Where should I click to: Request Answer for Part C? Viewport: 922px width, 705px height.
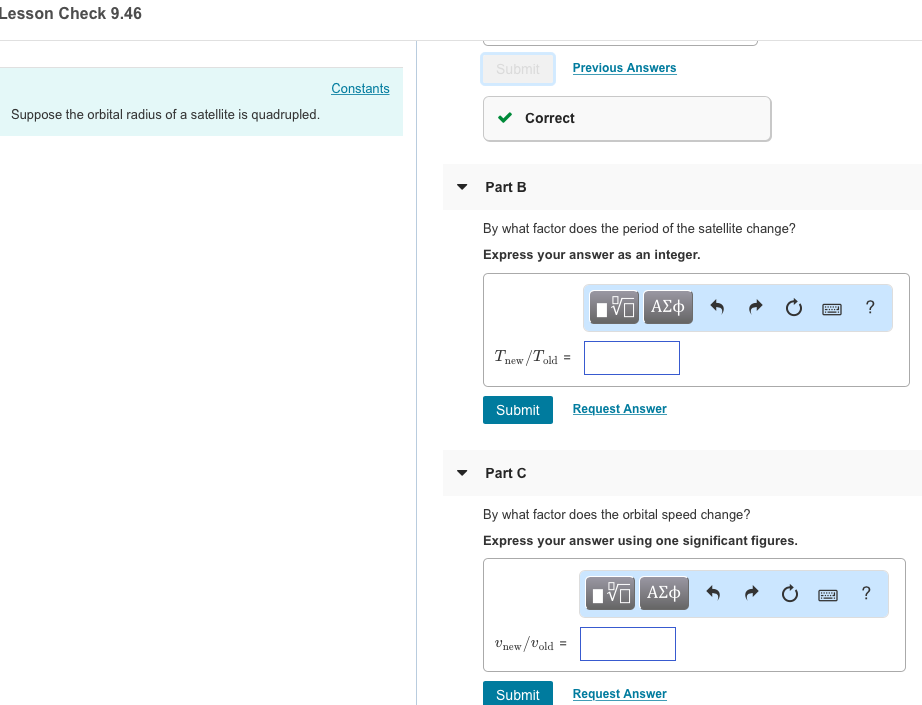(619, 693)
